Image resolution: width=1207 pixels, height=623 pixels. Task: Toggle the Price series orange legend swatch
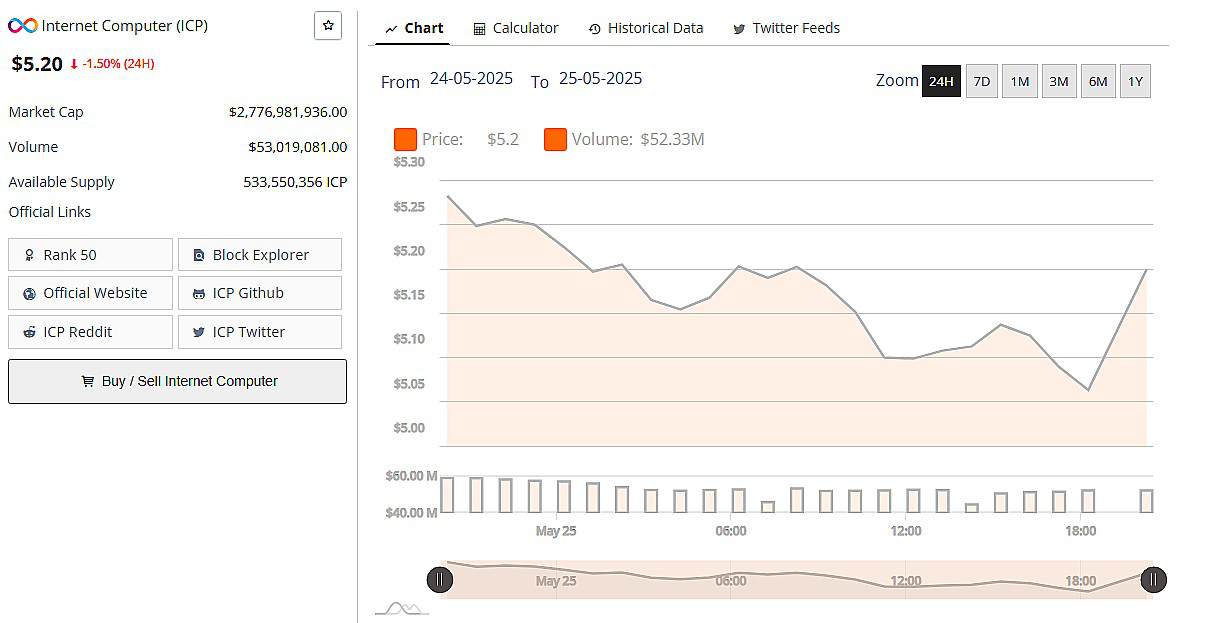(405, 139)
